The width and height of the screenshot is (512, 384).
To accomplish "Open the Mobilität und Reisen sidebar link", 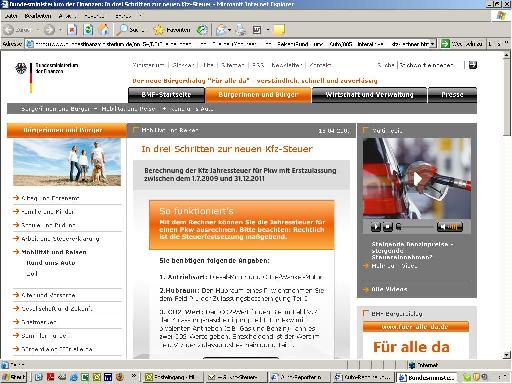I will tap(54, 252).
